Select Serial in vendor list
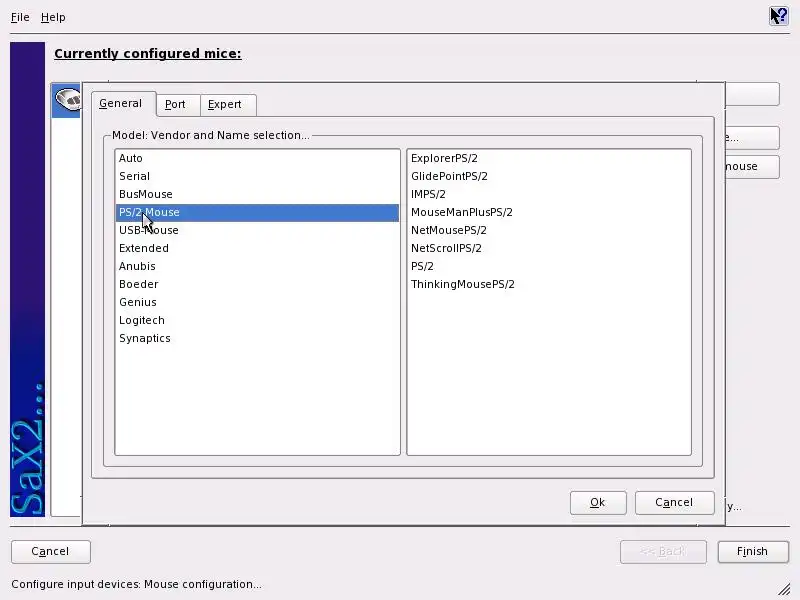 (x=257, y=176)
